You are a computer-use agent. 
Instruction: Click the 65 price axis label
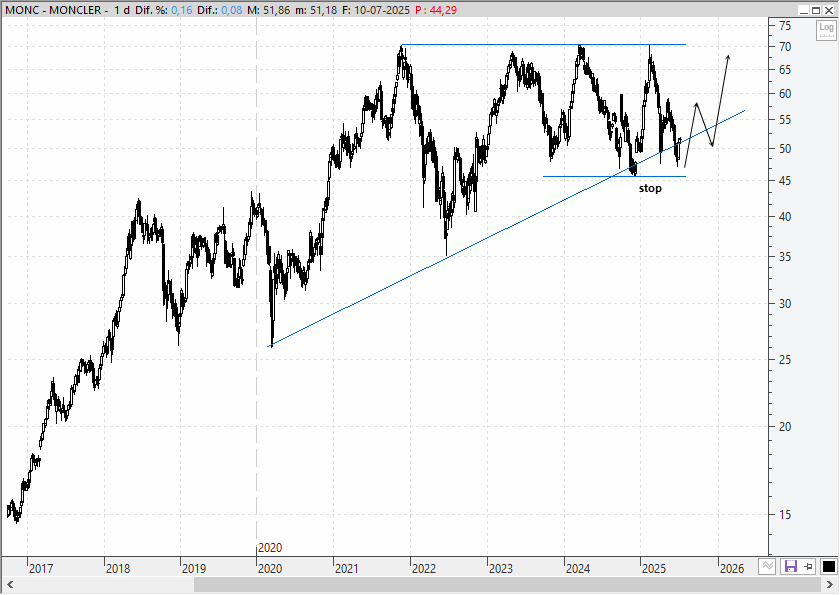tap(785, 70)
